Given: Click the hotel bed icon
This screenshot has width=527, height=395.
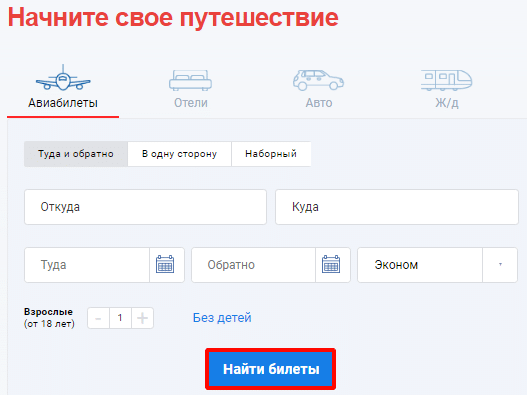Looking at the screenshot, I should (191, 80).
